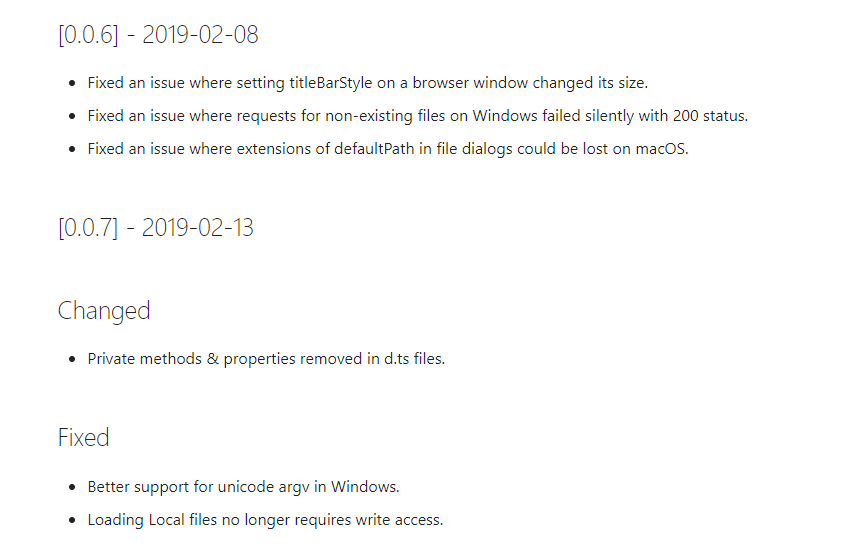Viewport: 854px width, 555px height.
Task: Click the [0.0.6] - 2019-02-08 heading
Action: [158, 35]
